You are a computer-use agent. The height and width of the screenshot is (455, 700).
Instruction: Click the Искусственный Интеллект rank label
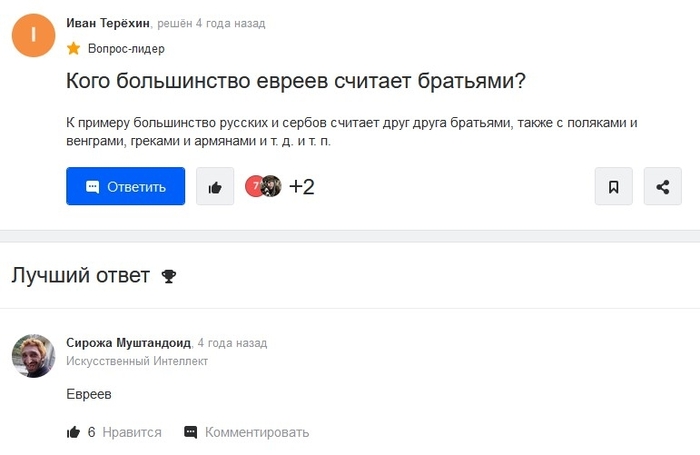pyautogui.click(x=137, y=361)
